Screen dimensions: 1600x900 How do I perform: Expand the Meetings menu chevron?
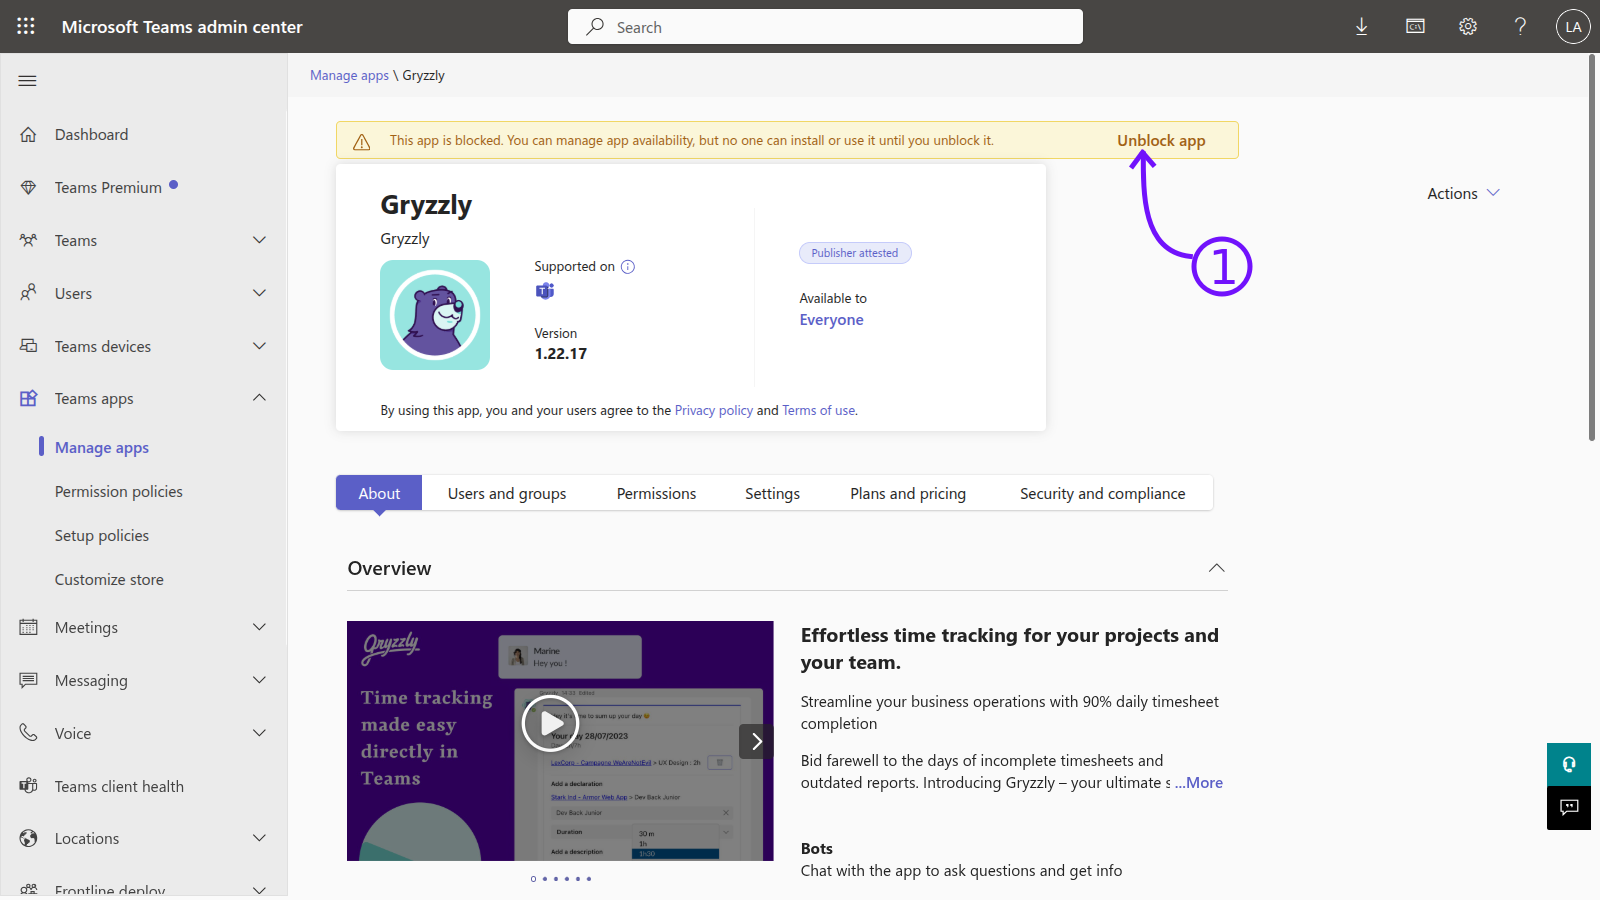pos(259,627)
